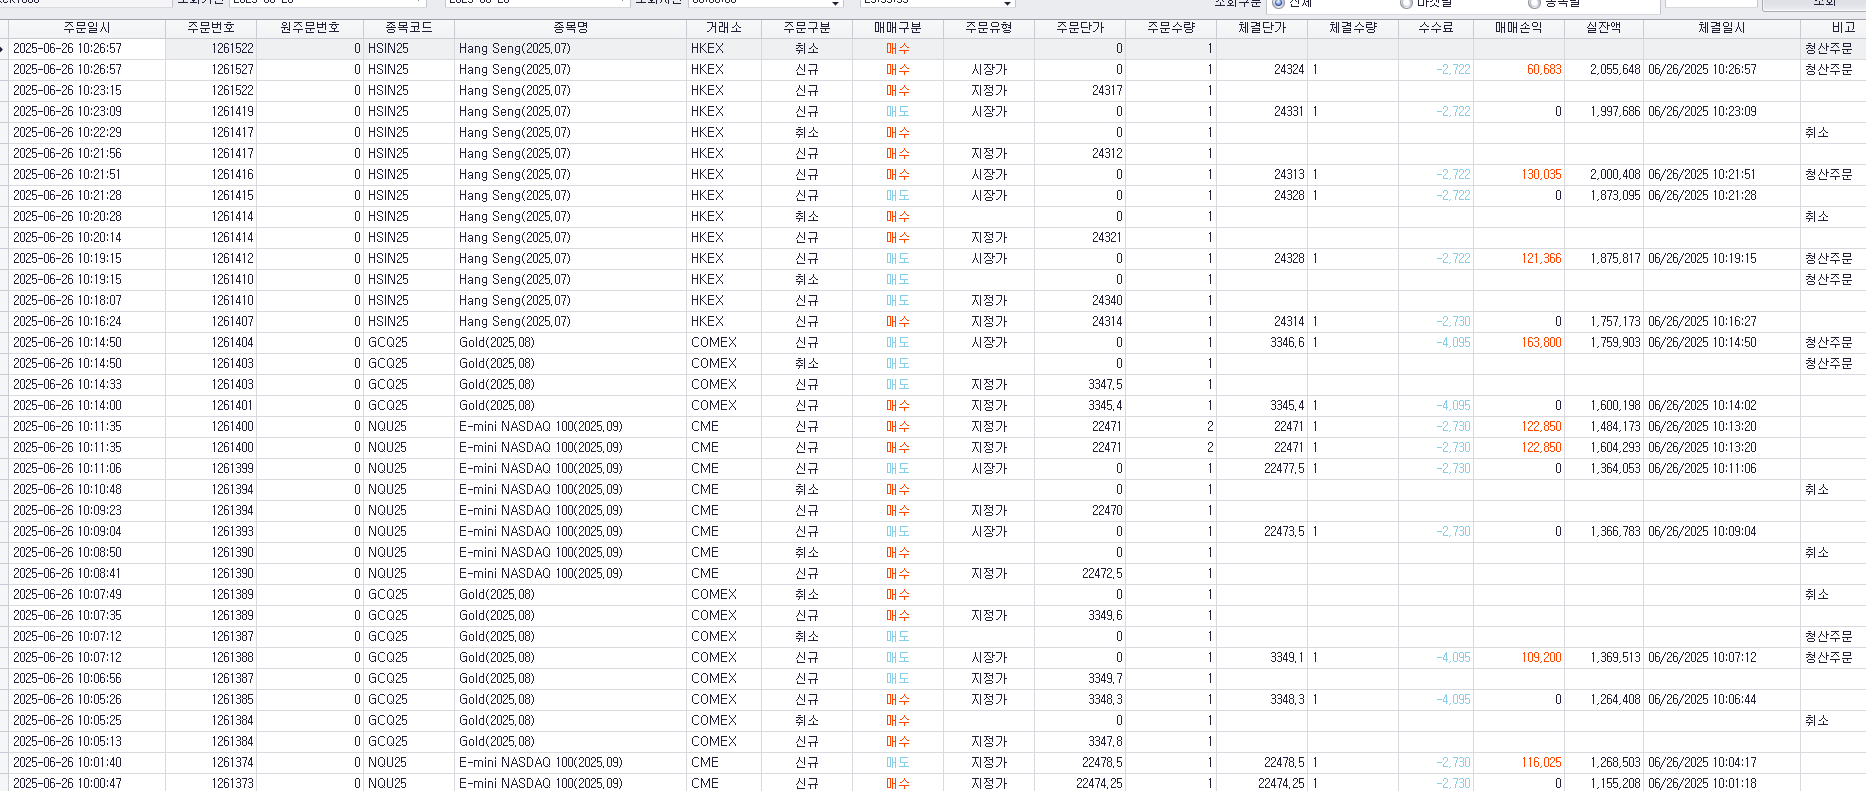Click the profit value 60,683

[x=1544, y=70]
